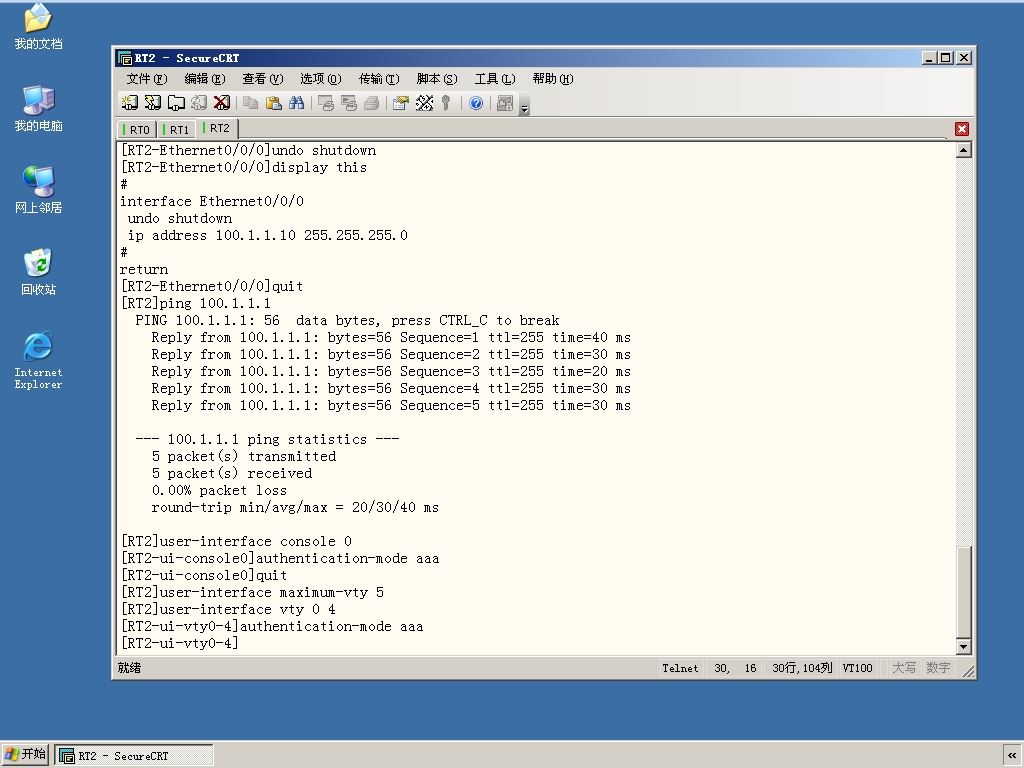Click the SecureCRT title bar icon
This screenshot has height=768, width=1024.
(125, 58)
